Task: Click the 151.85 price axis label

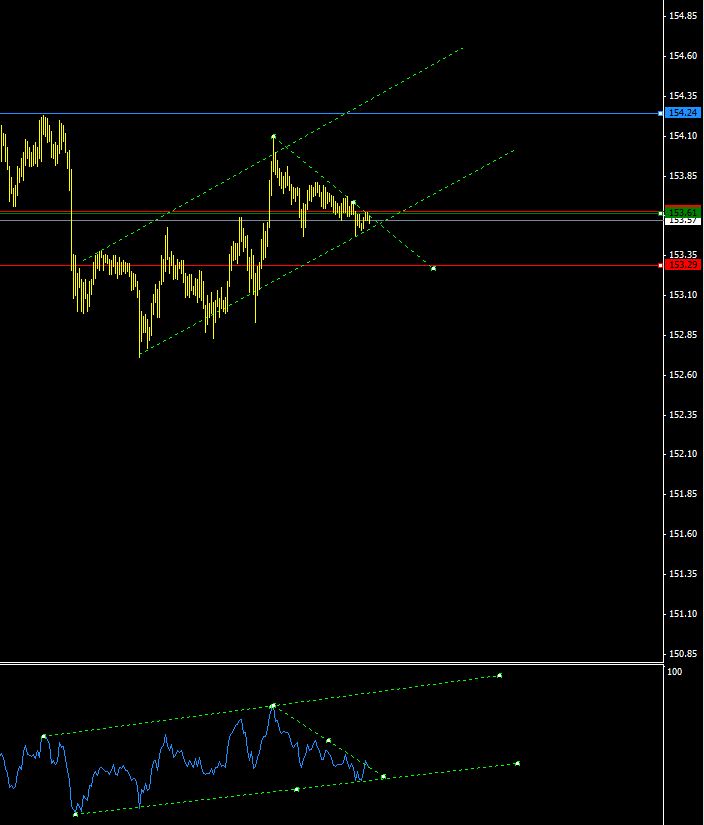Action: point(683,494)
